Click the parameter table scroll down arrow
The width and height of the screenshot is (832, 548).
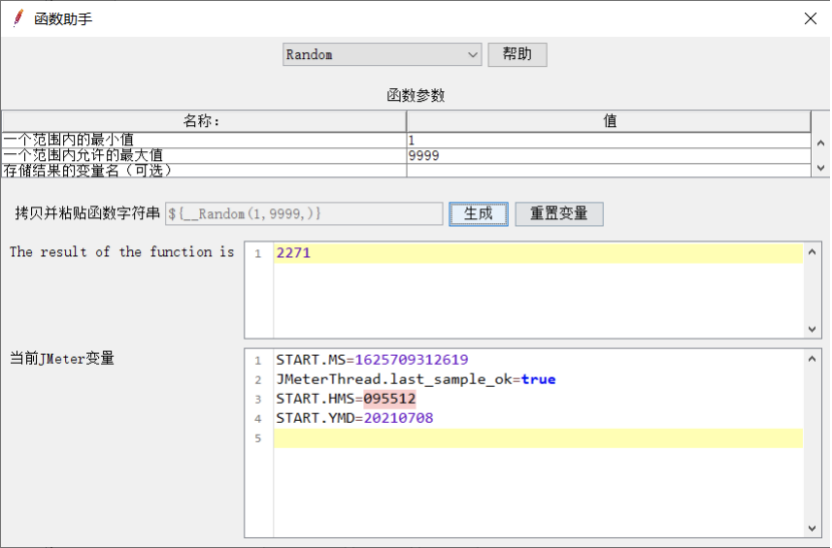820,168
